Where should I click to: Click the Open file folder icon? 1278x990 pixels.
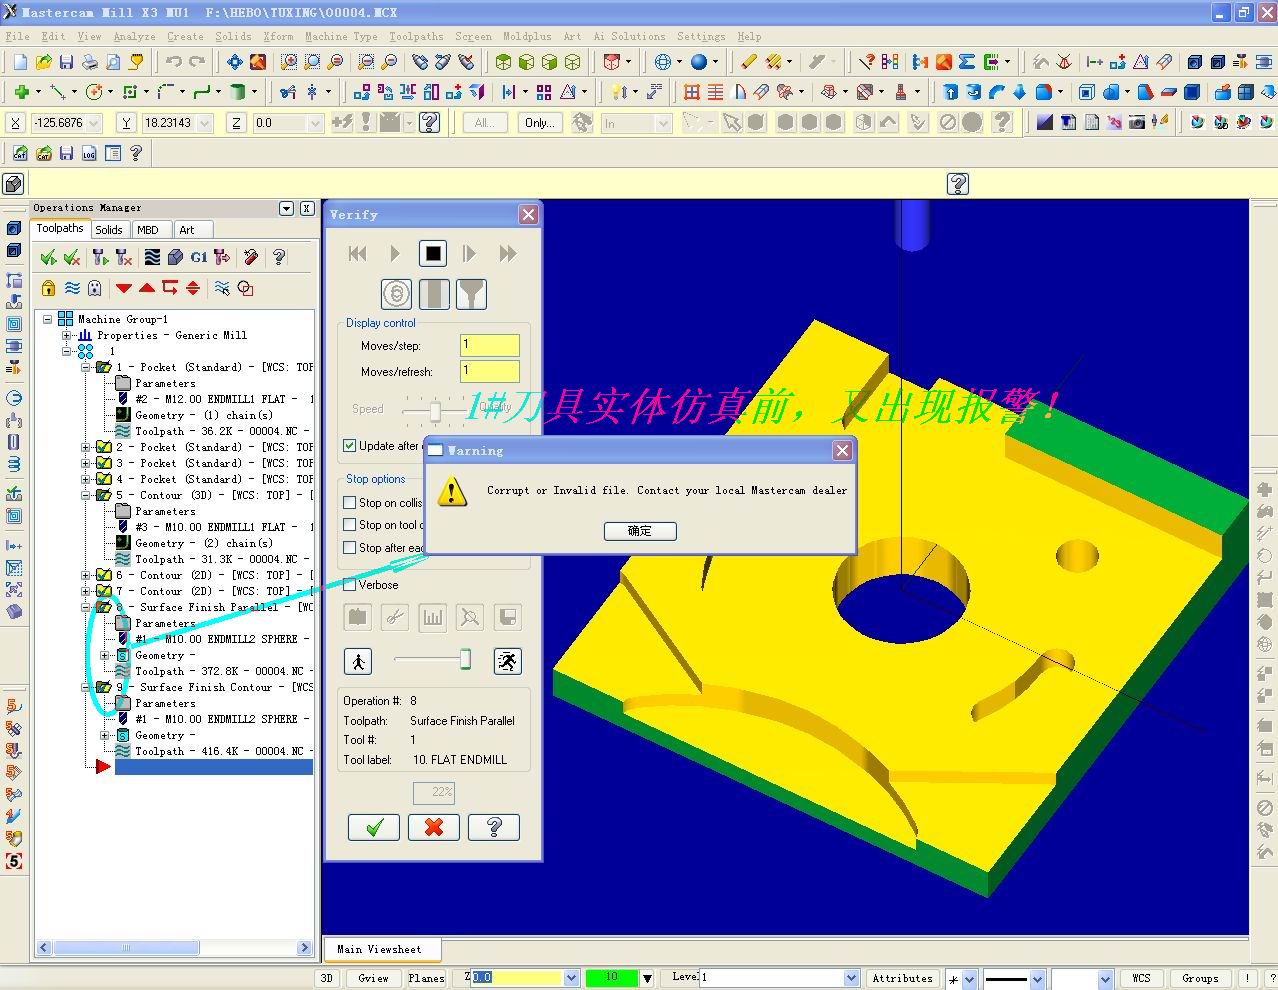[x=44, y=62]
